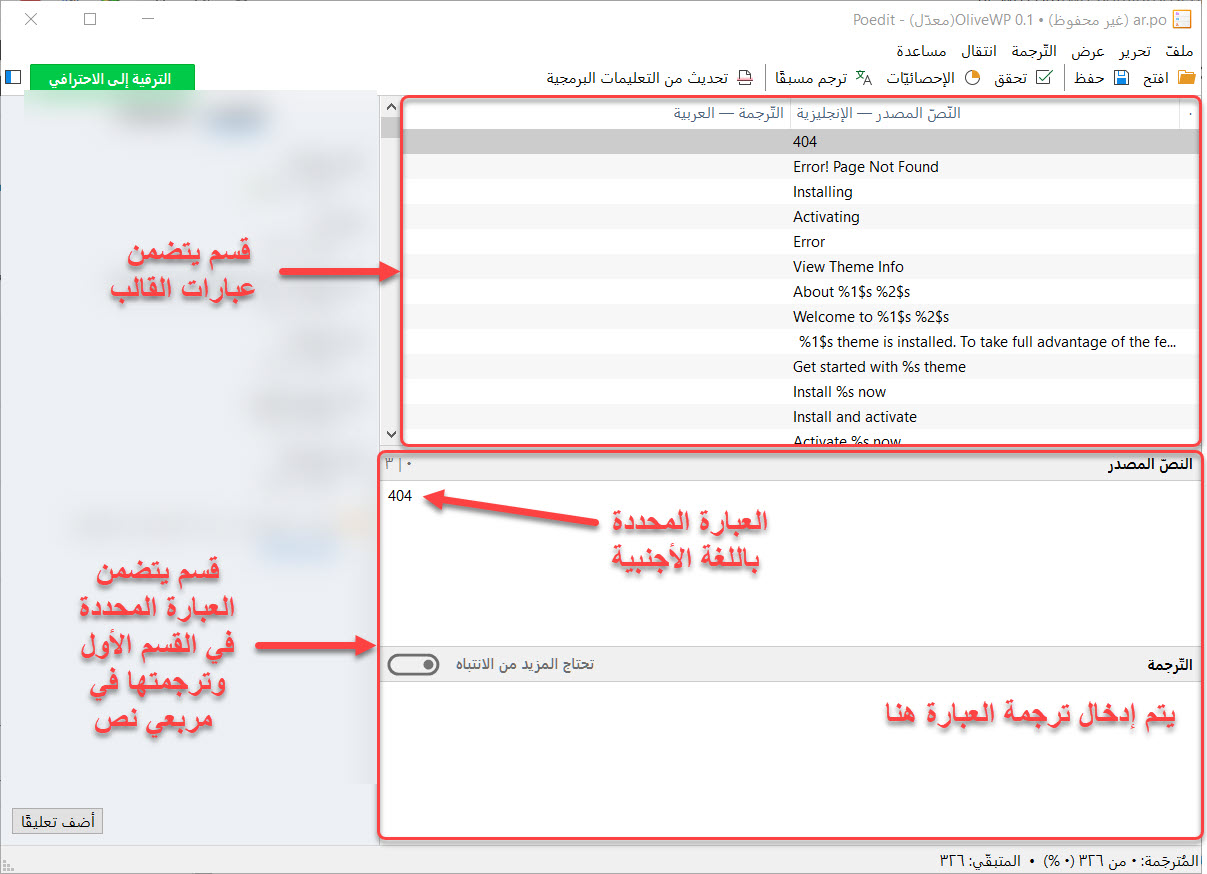Open the التّرجمة menu
The height and width of the screenshot is (874, 1207).
(x=1036, y=51)
